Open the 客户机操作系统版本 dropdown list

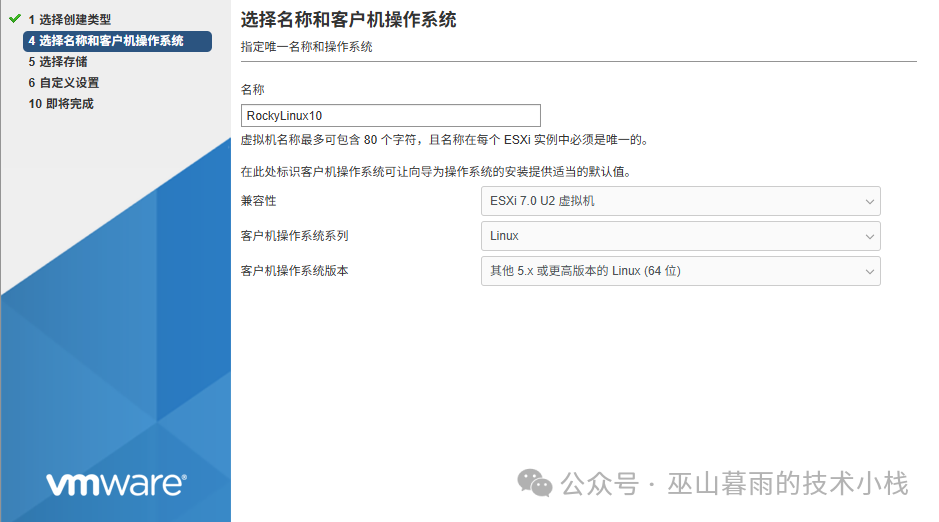(x=680, y=271)
